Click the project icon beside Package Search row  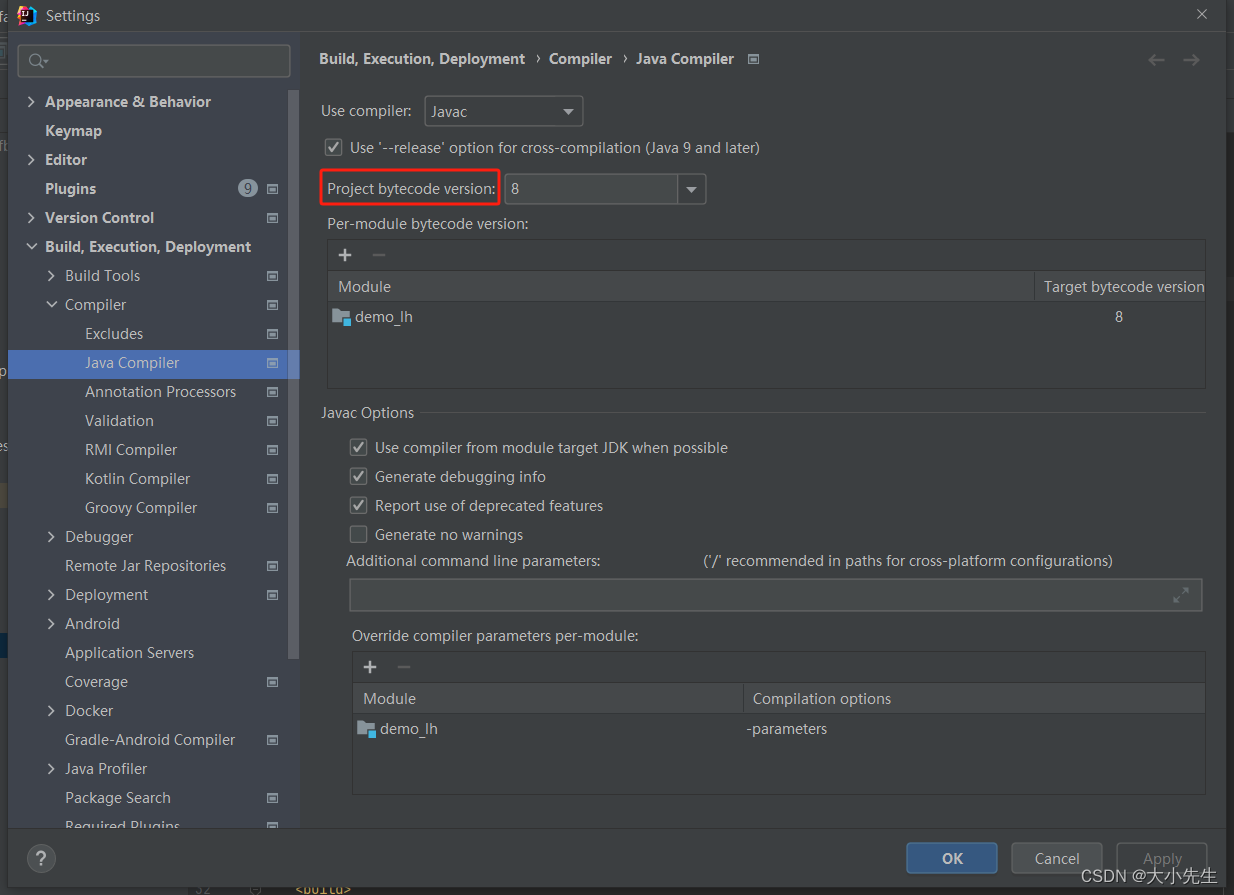272,798
